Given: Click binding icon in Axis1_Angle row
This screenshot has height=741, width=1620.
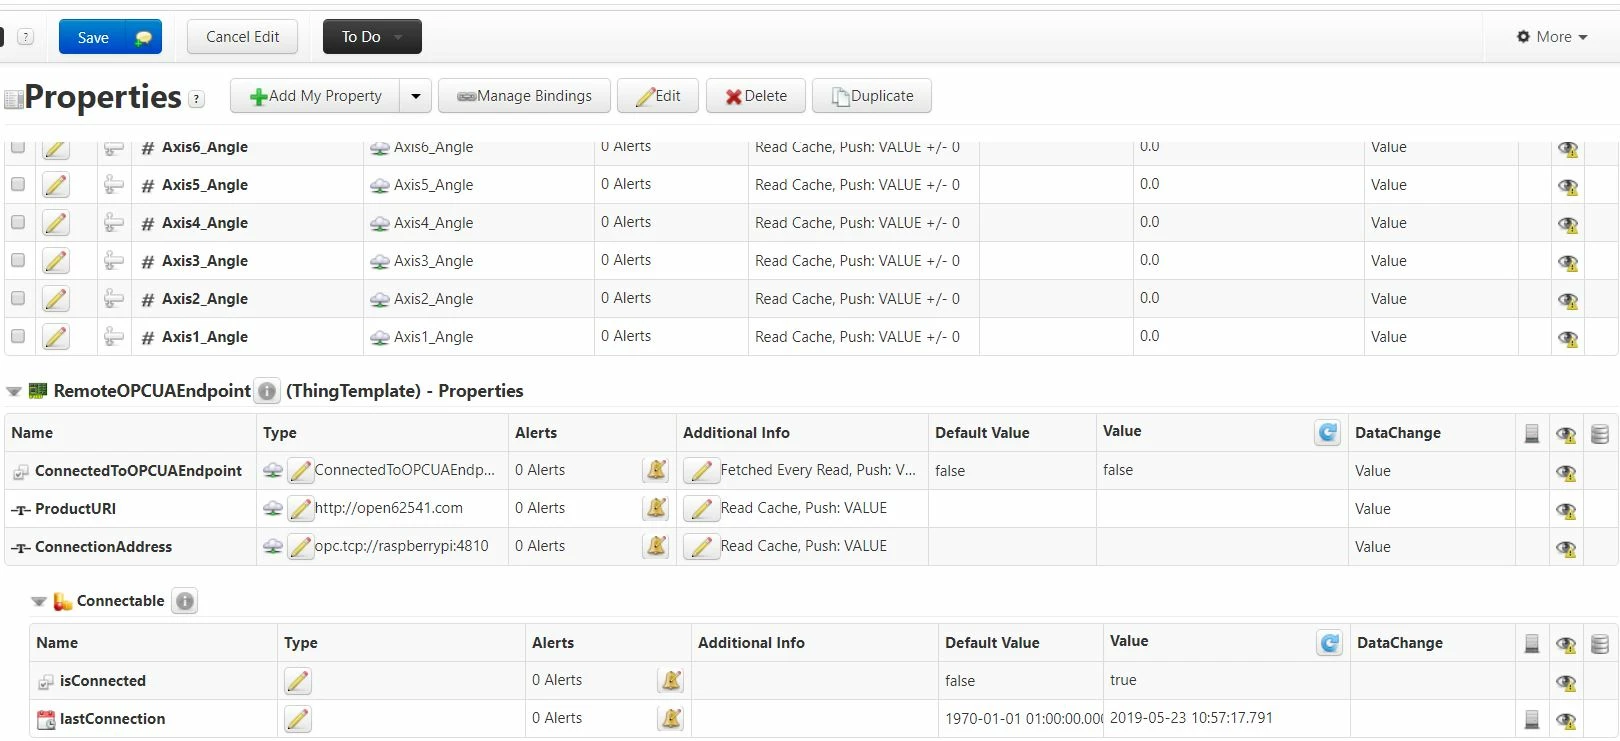Looking at the screenshot, I should pyautogui.click(x=114, y=337).
